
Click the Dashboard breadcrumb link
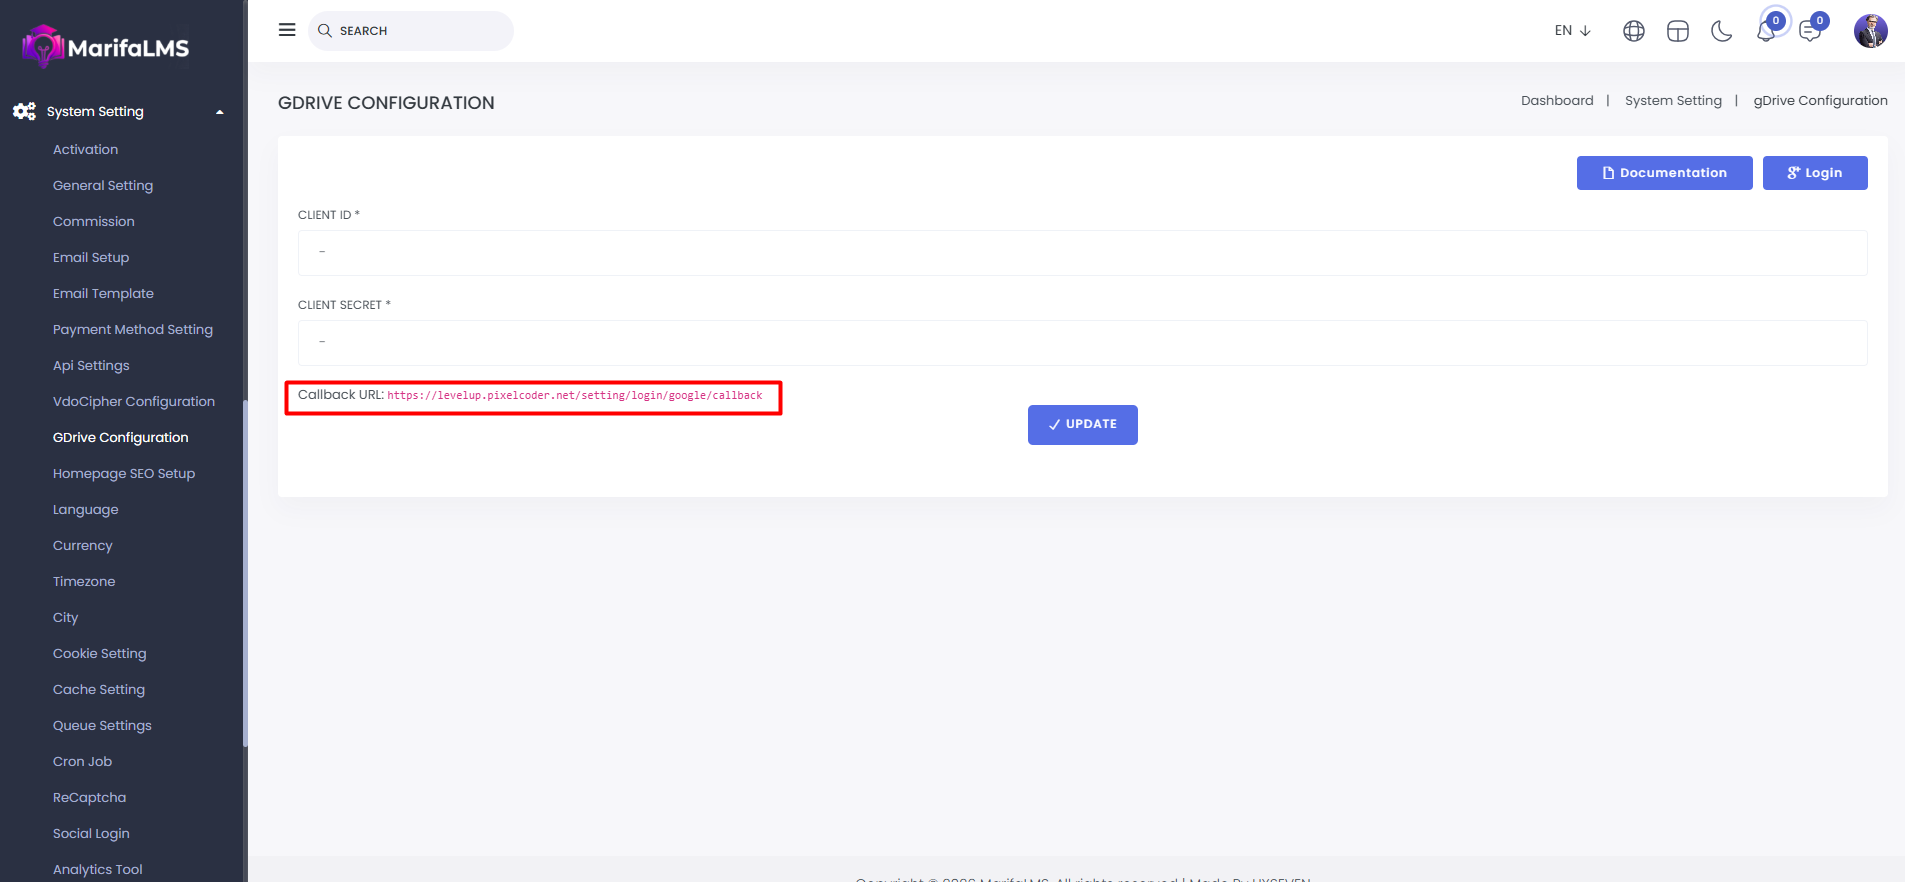(x=1557, y=100)
